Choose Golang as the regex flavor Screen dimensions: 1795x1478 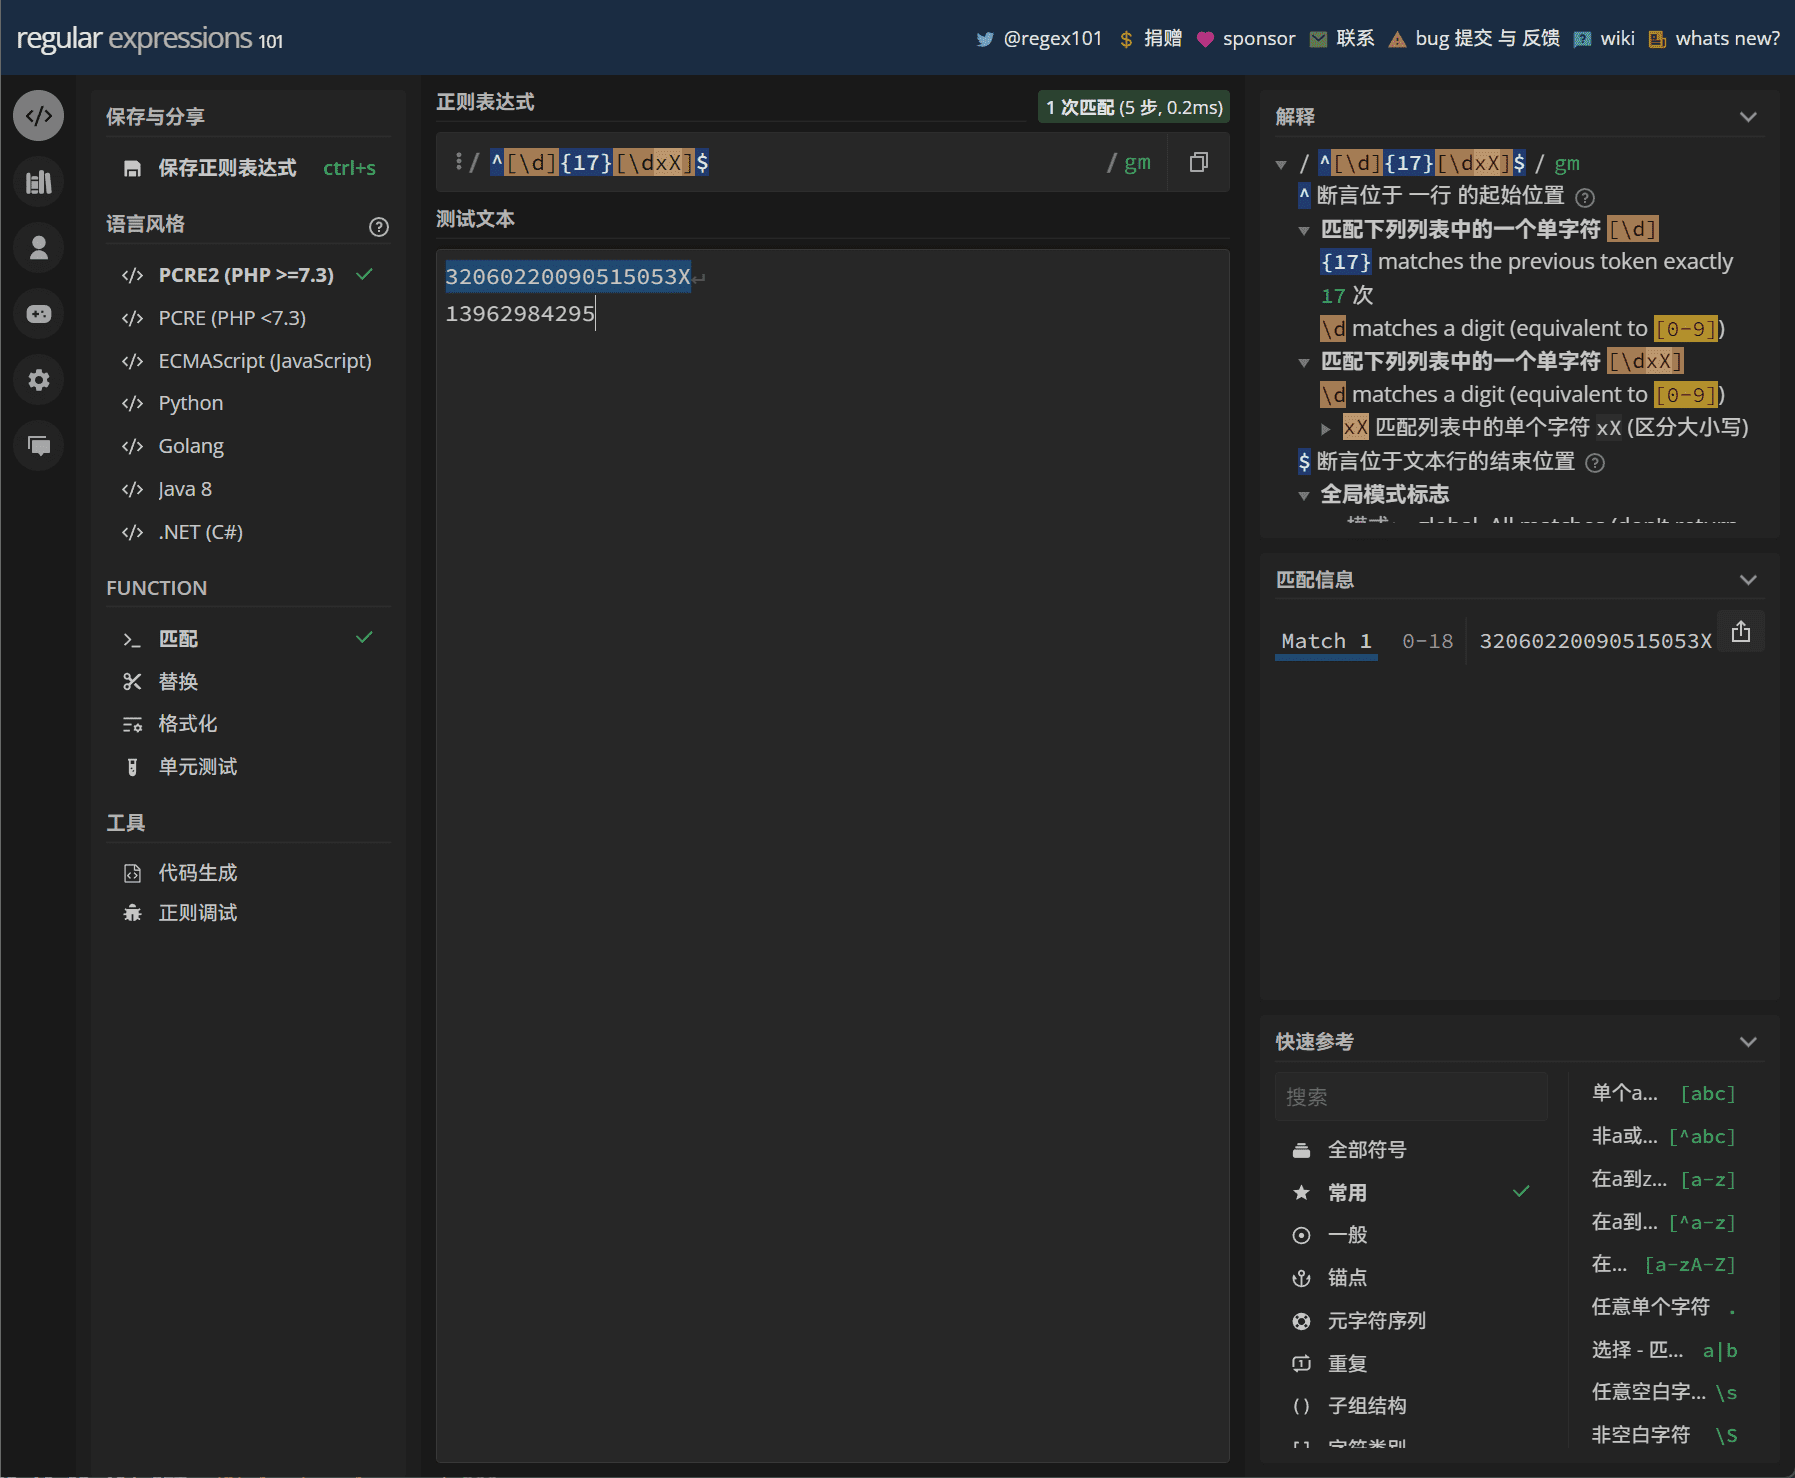point(190,446)
